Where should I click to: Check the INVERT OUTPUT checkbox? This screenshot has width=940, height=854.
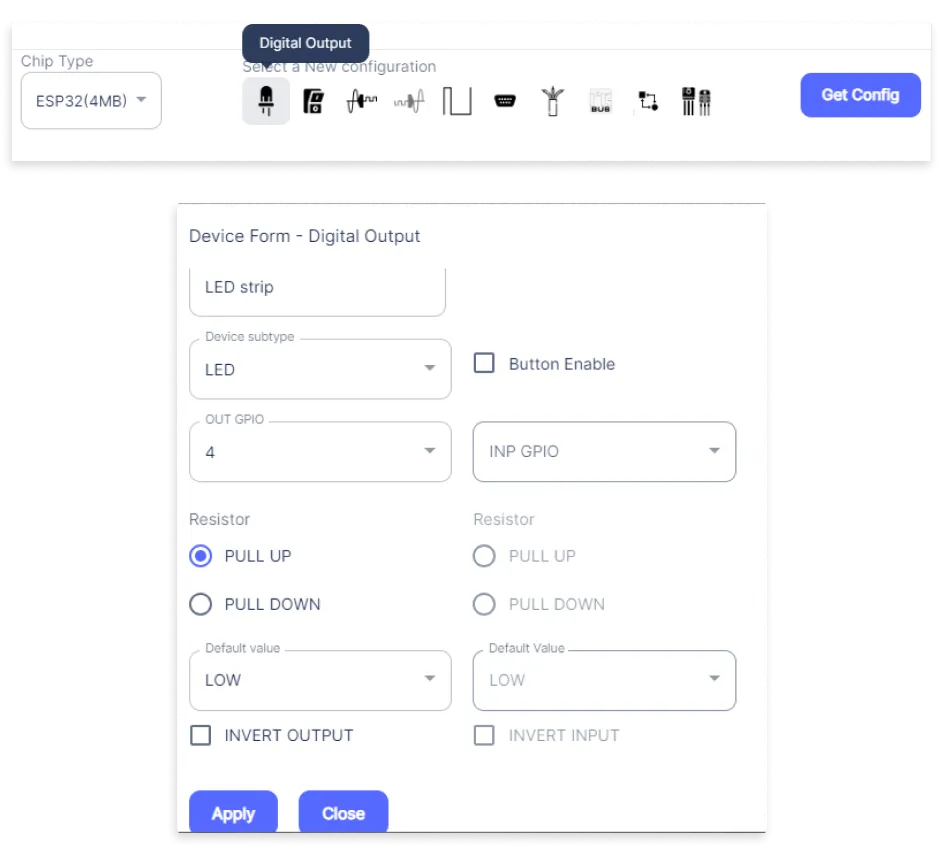click(201, 735)
